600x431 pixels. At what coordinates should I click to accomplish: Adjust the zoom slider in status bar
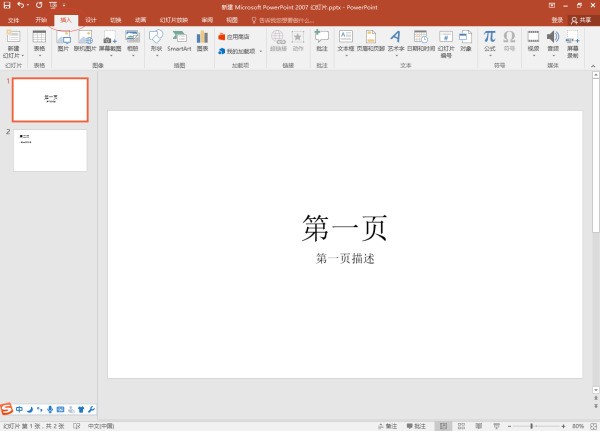pyautogui.click(x=530, y=425)
